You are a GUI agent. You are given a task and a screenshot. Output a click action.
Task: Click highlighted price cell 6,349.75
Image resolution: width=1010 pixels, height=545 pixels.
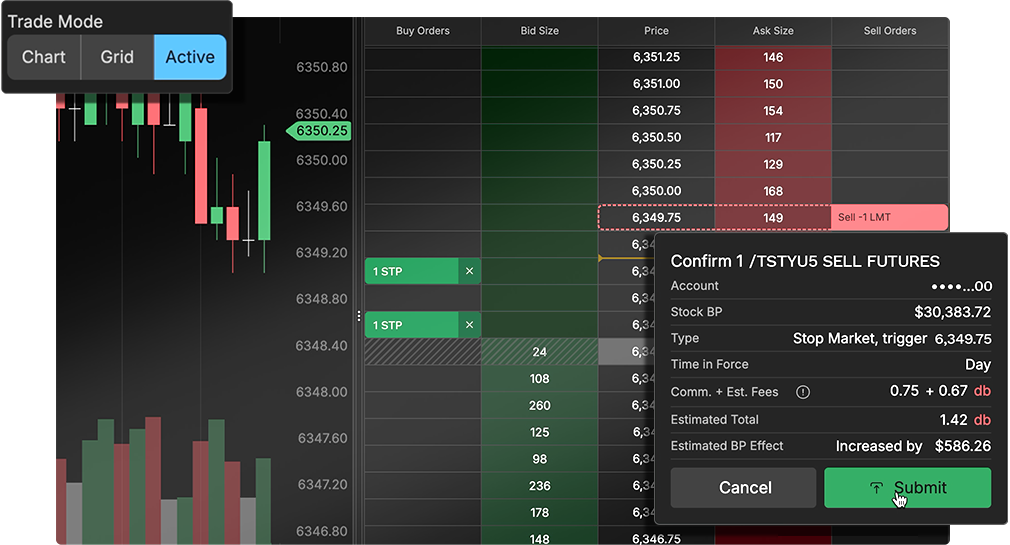click(x=656, y=218)
